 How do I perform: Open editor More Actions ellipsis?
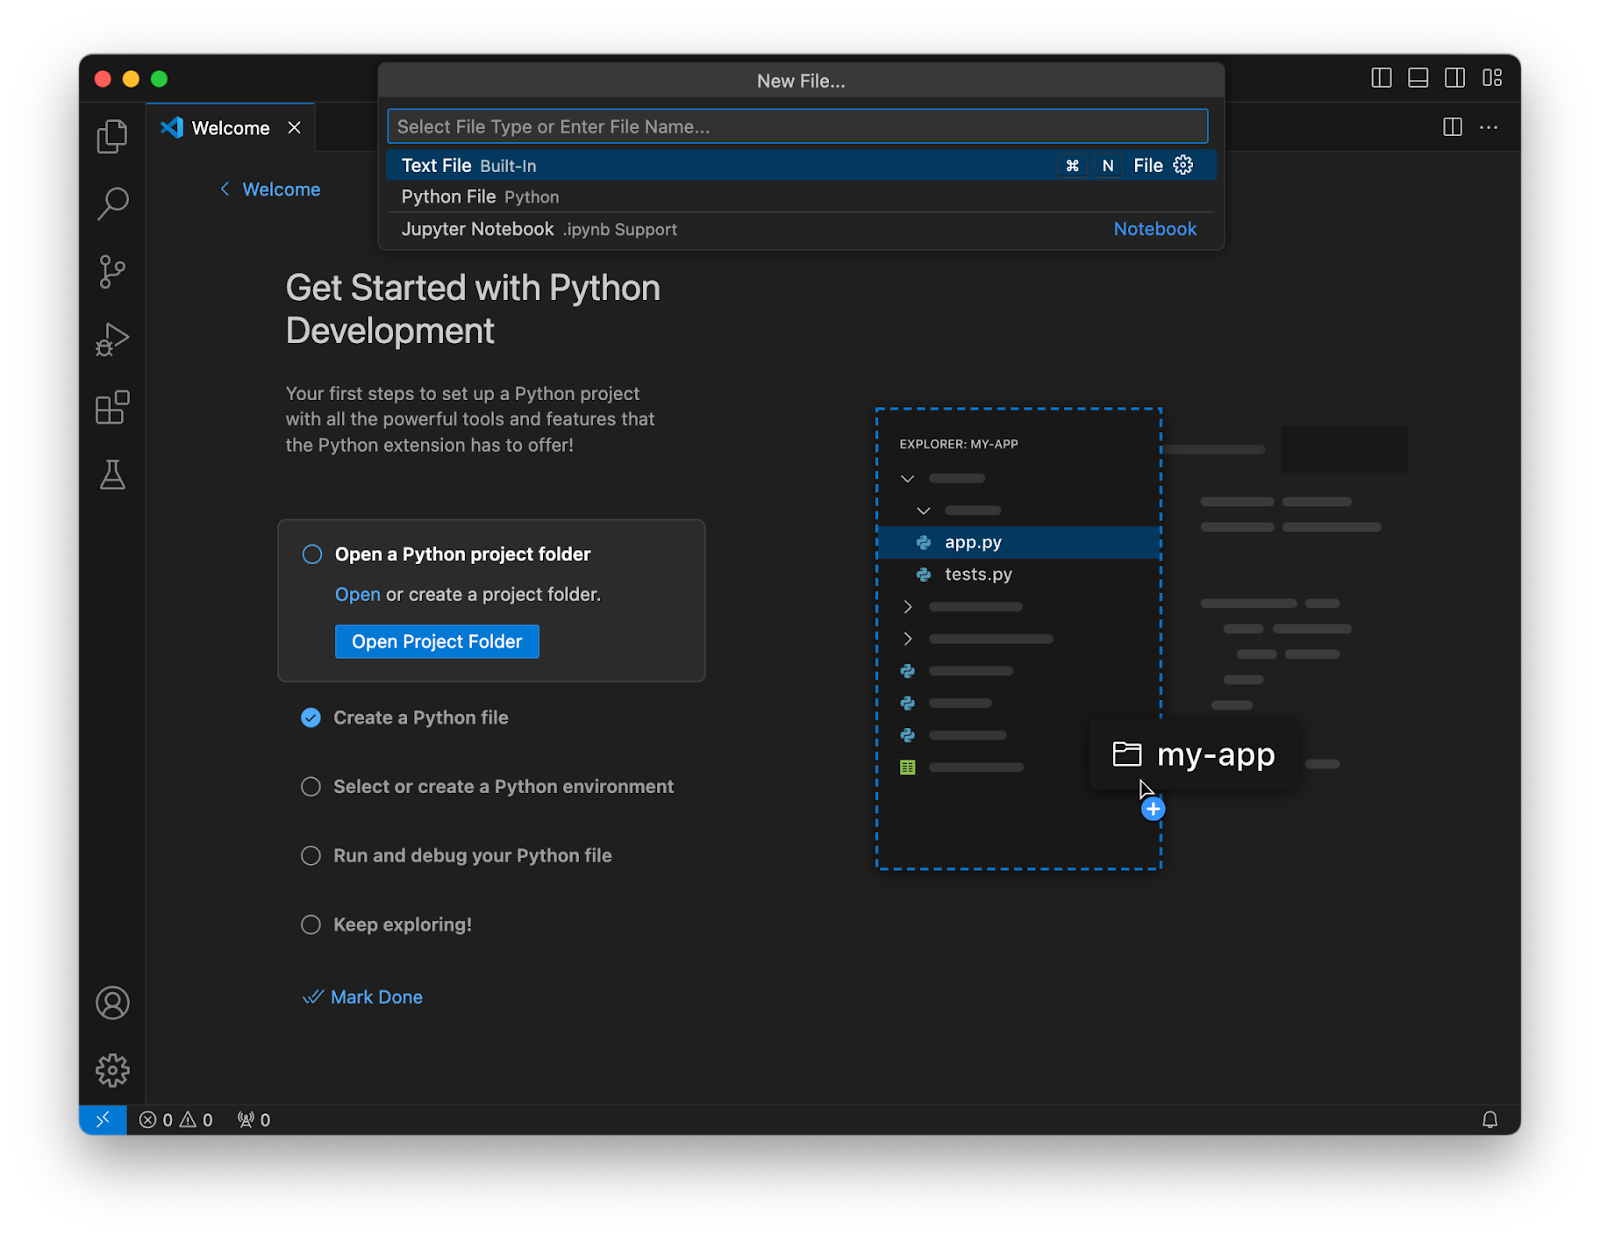point(1489,127)
